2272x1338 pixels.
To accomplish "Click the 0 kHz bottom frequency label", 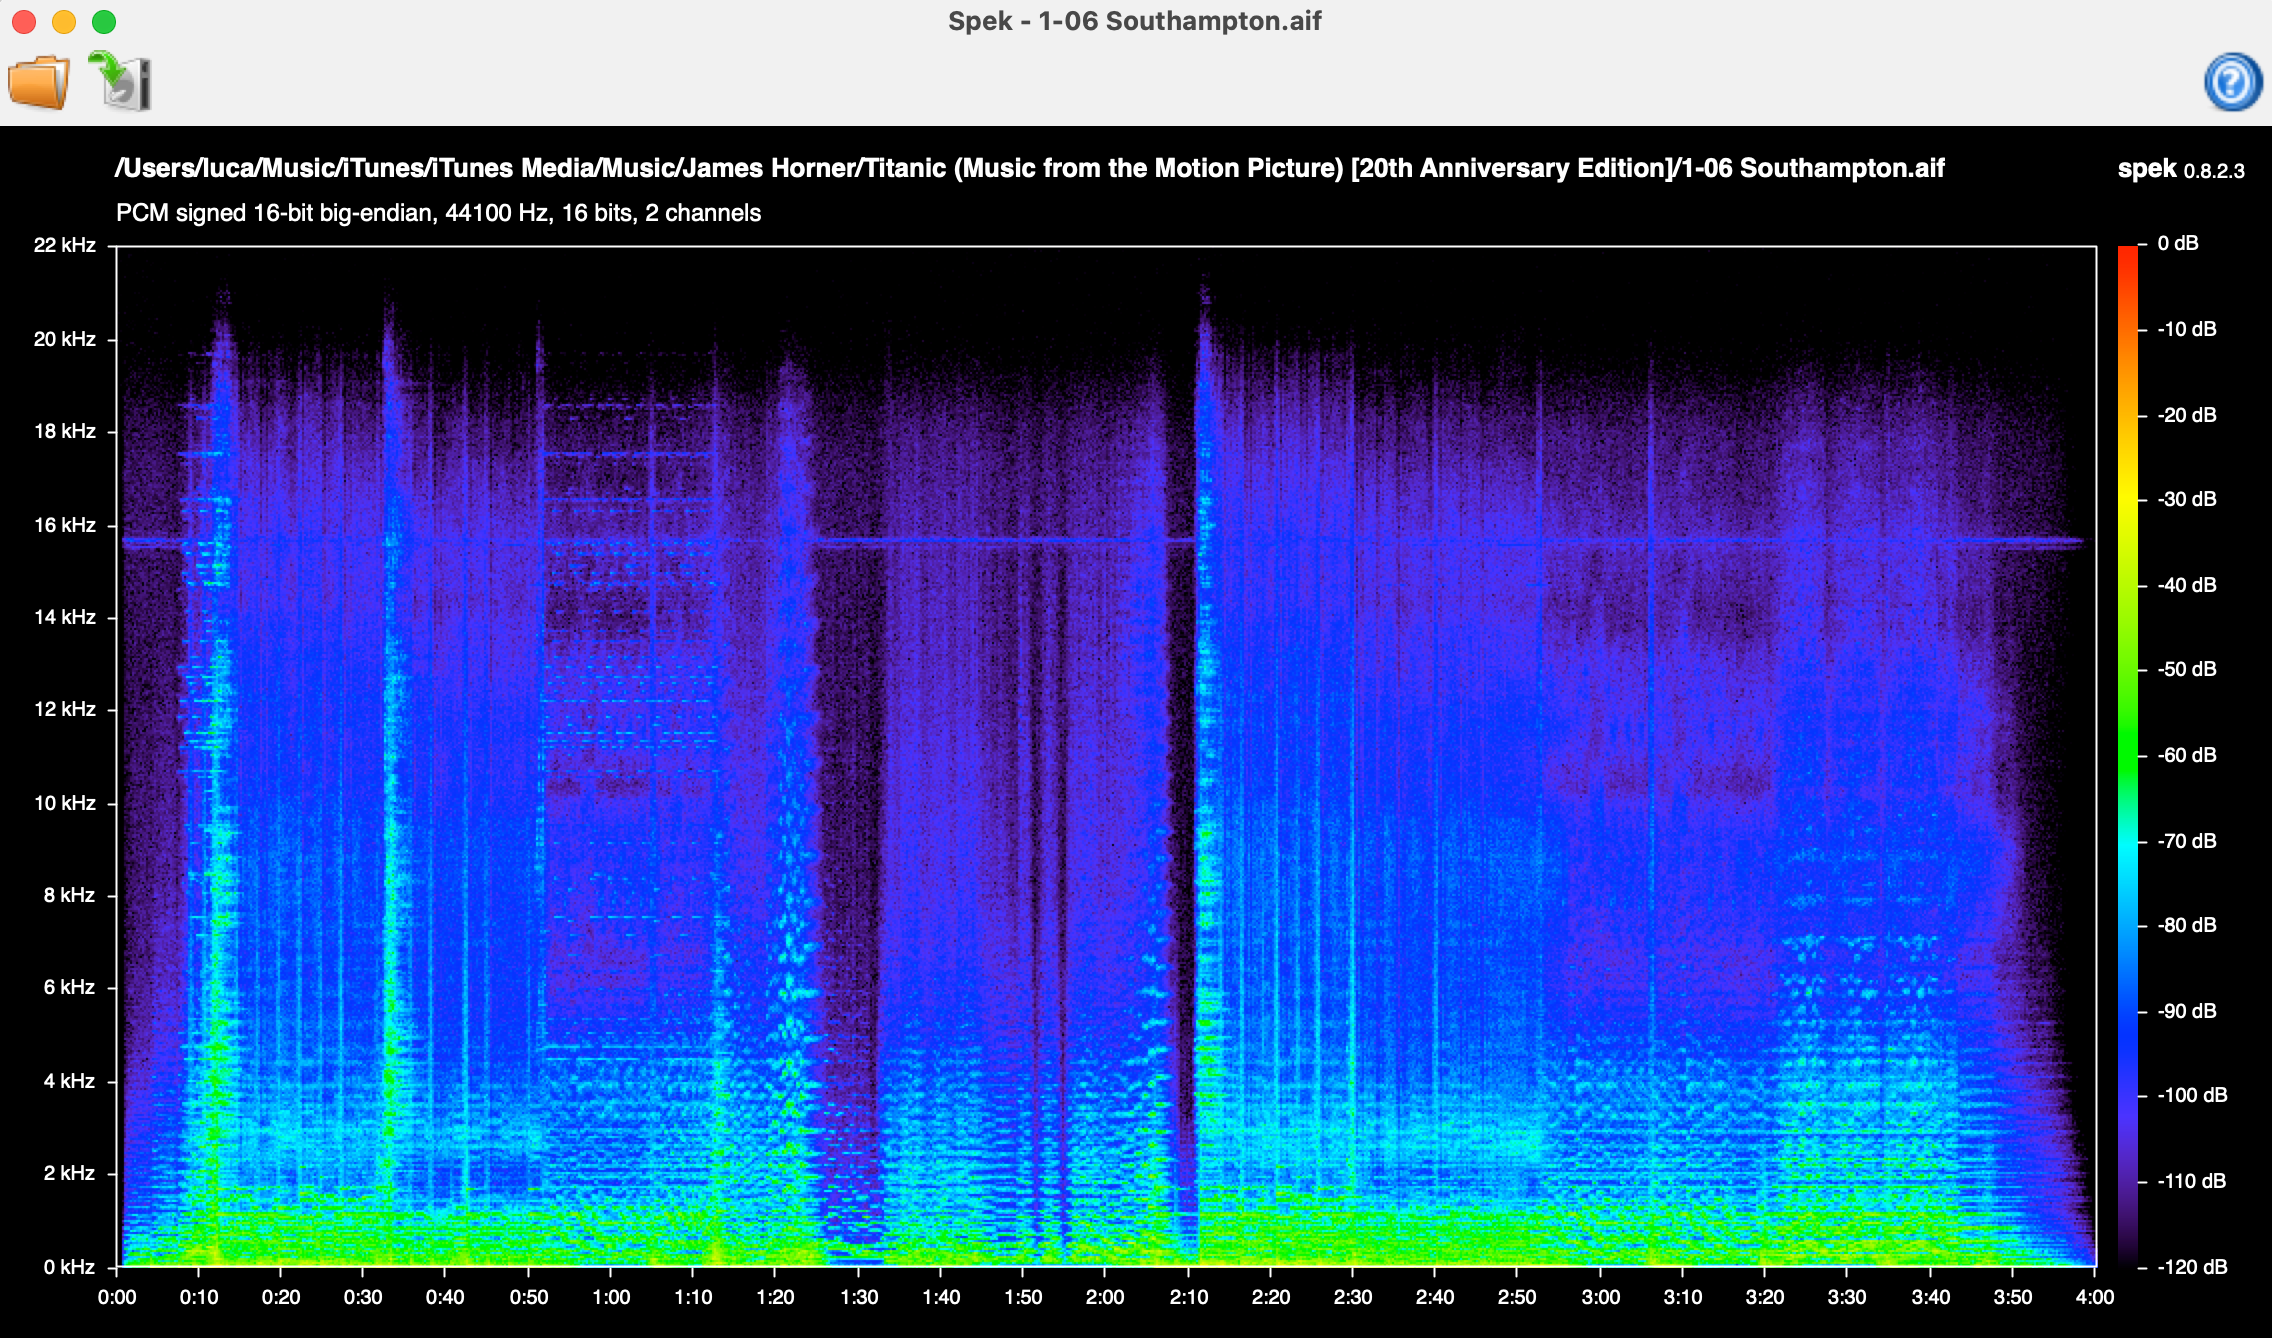I will point(68,1267).
